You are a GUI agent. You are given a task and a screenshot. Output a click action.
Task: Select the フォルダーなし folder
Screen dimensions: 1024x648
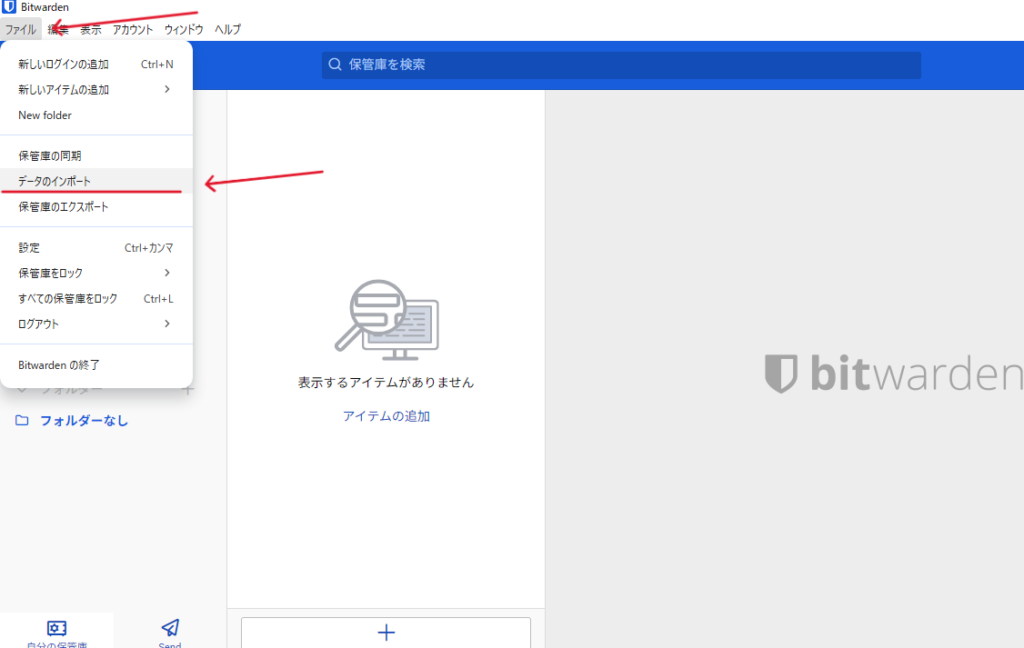tap(84, 421)
